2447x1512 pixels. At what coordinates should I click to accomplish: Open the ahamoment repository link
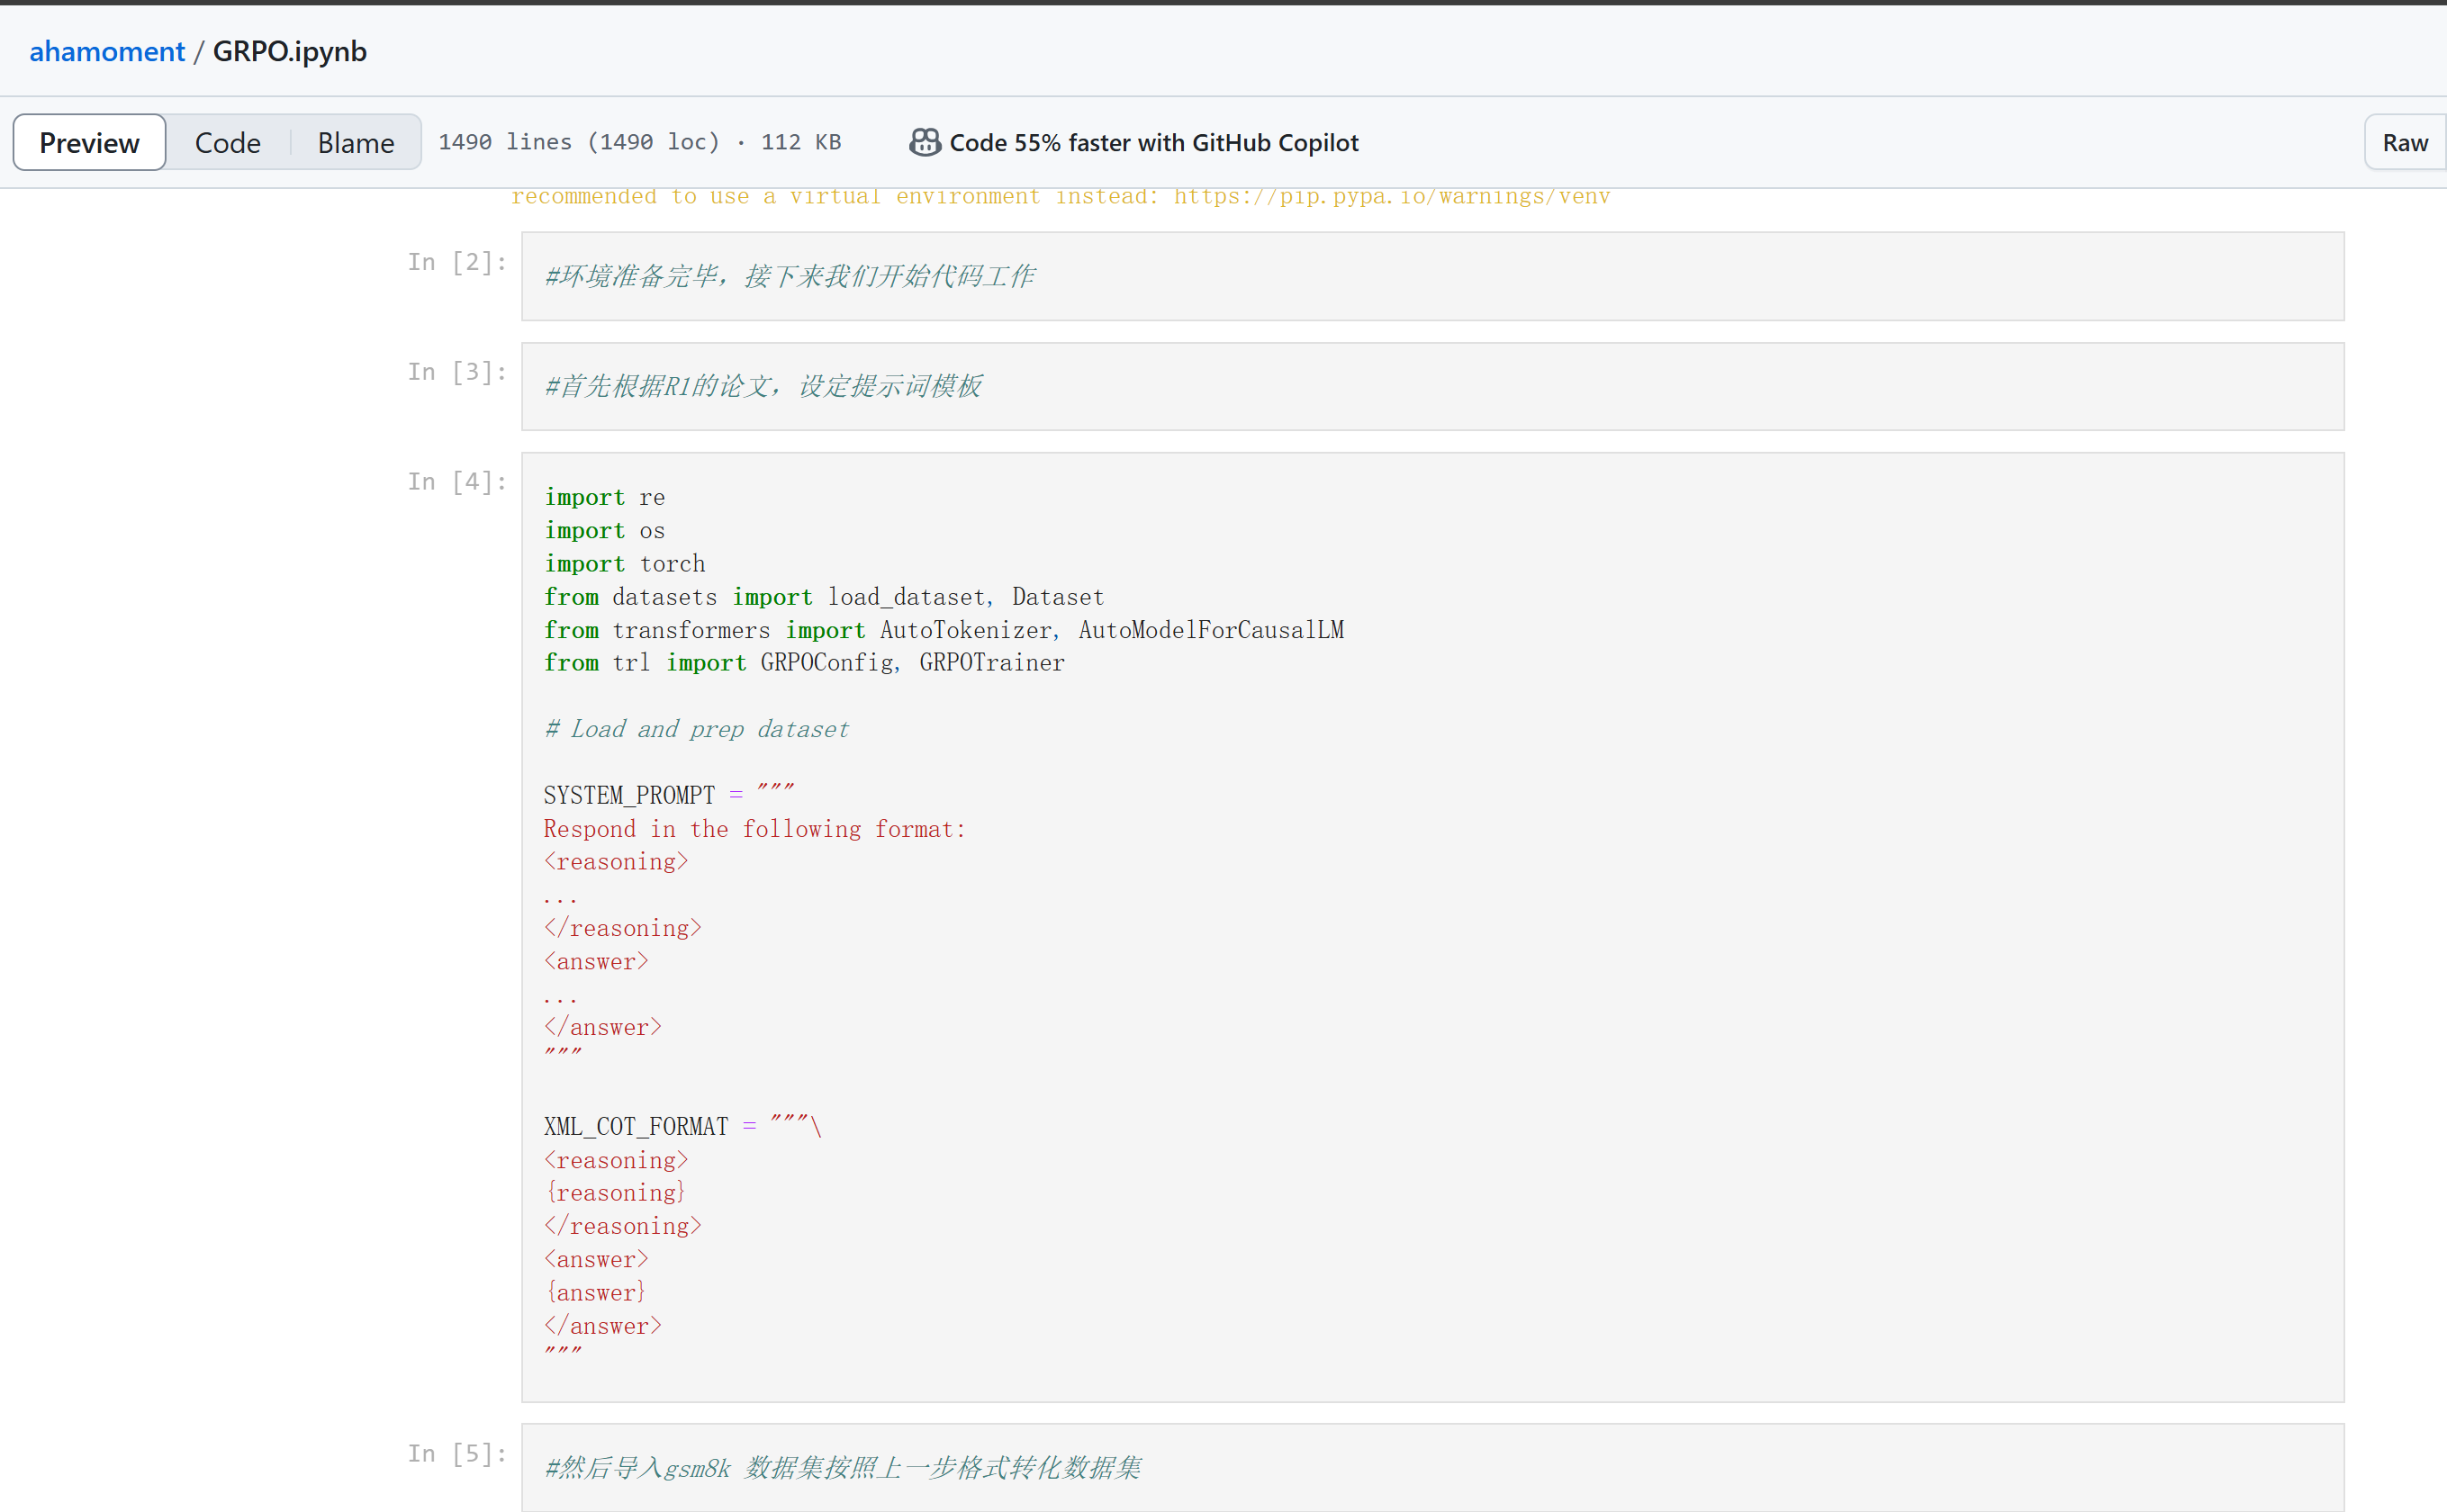click(107, 51)
